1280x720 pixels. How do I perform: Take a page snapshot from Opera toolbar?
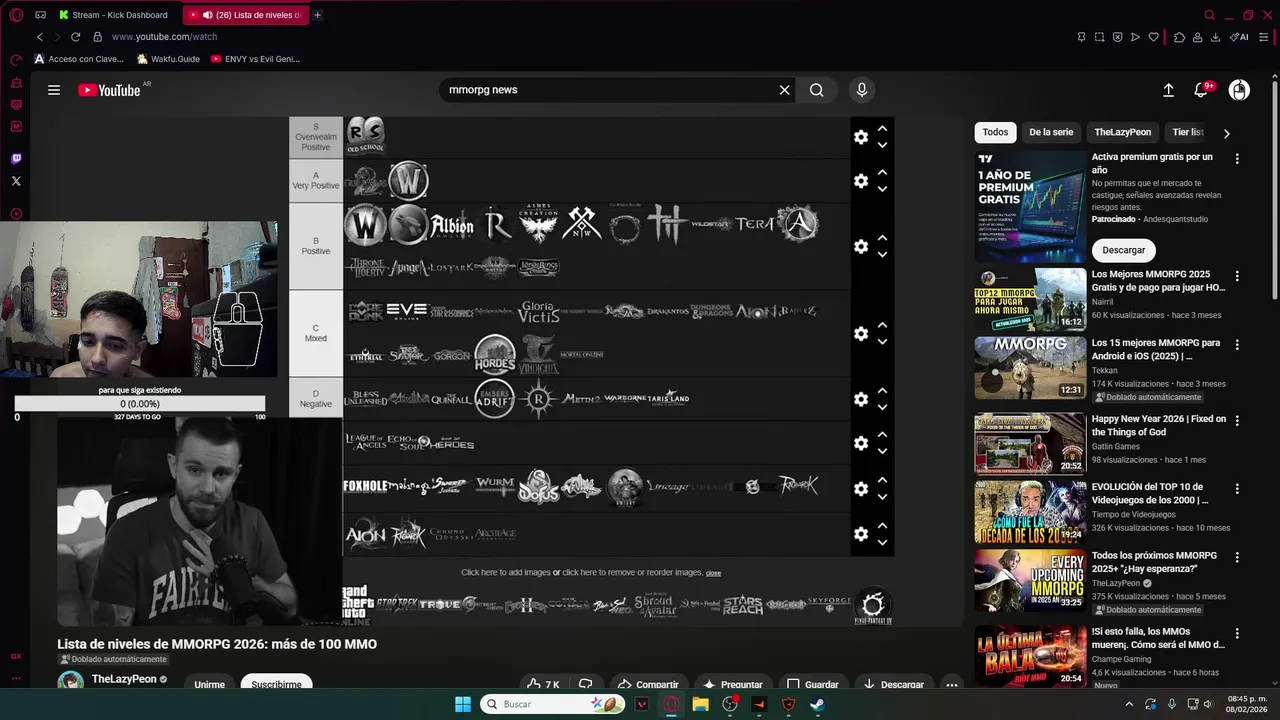pos(1099,37)
